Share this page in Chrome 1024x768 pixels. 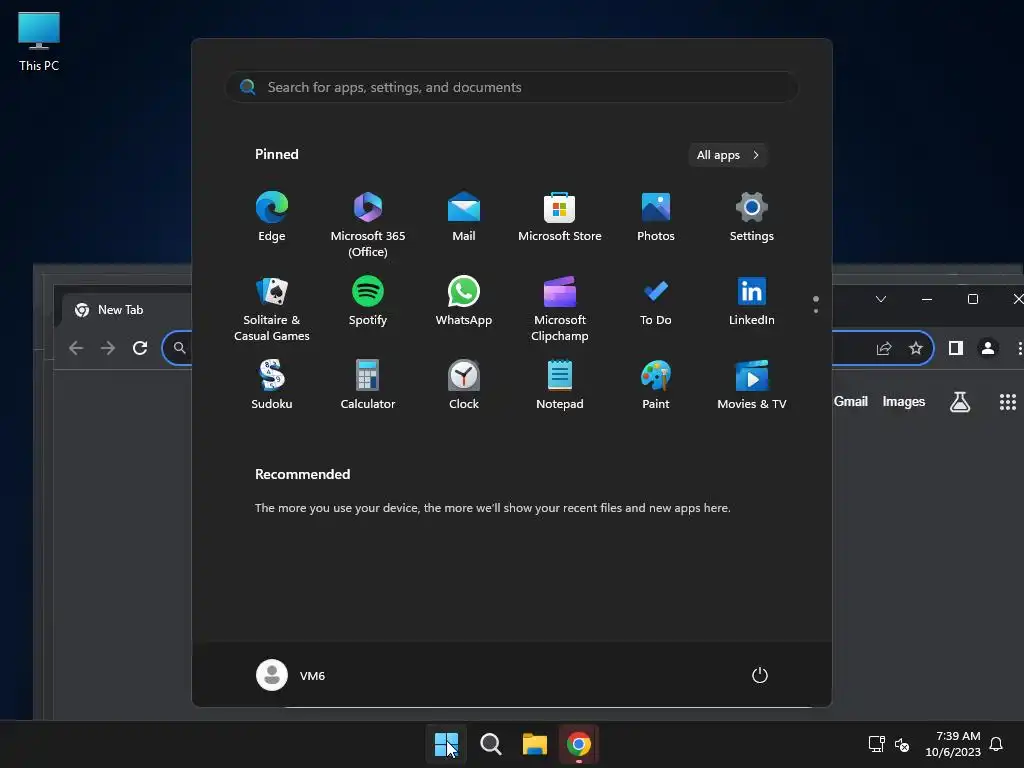(884, 348)
